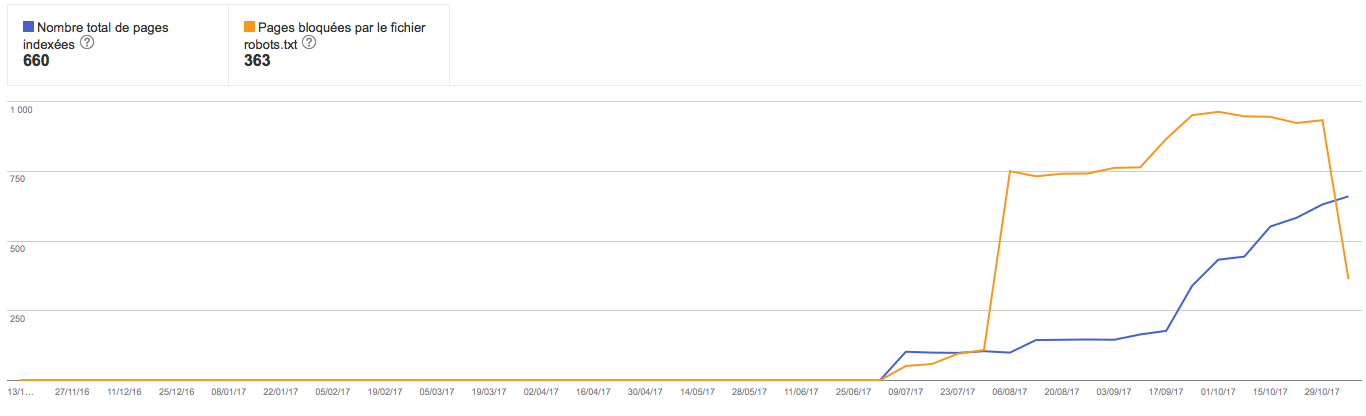
Task: Toggle blue Nombre total de pages indexées series
Action: click(28, 28)
